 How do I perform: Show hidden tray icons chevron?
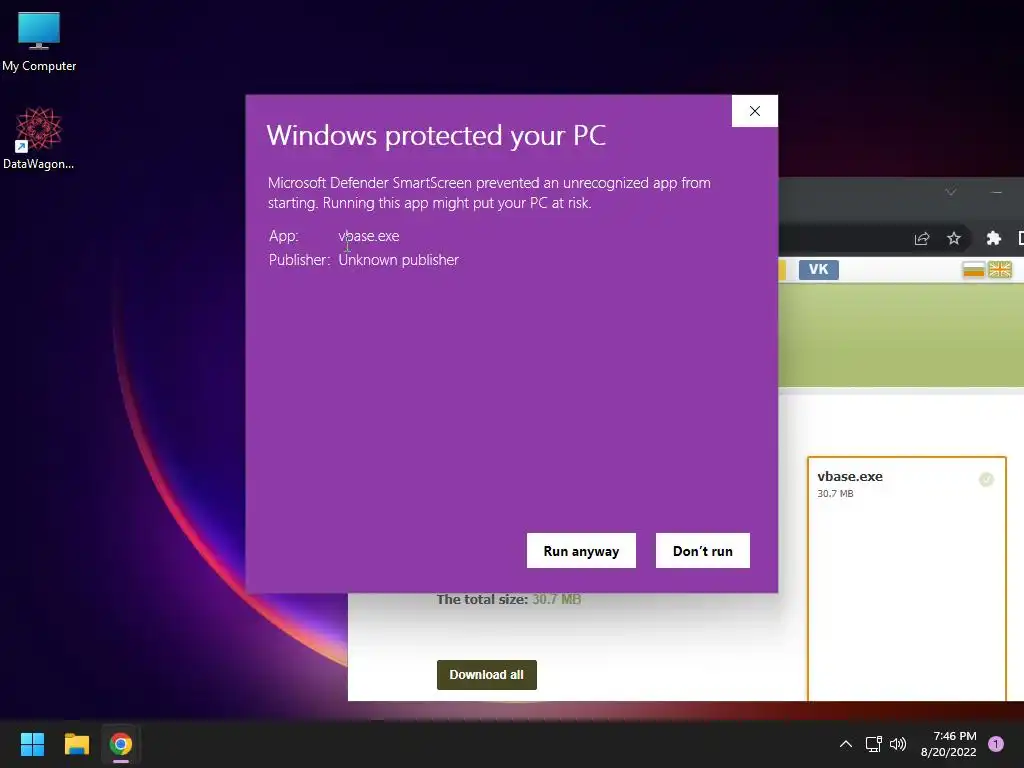coord(846,744)
